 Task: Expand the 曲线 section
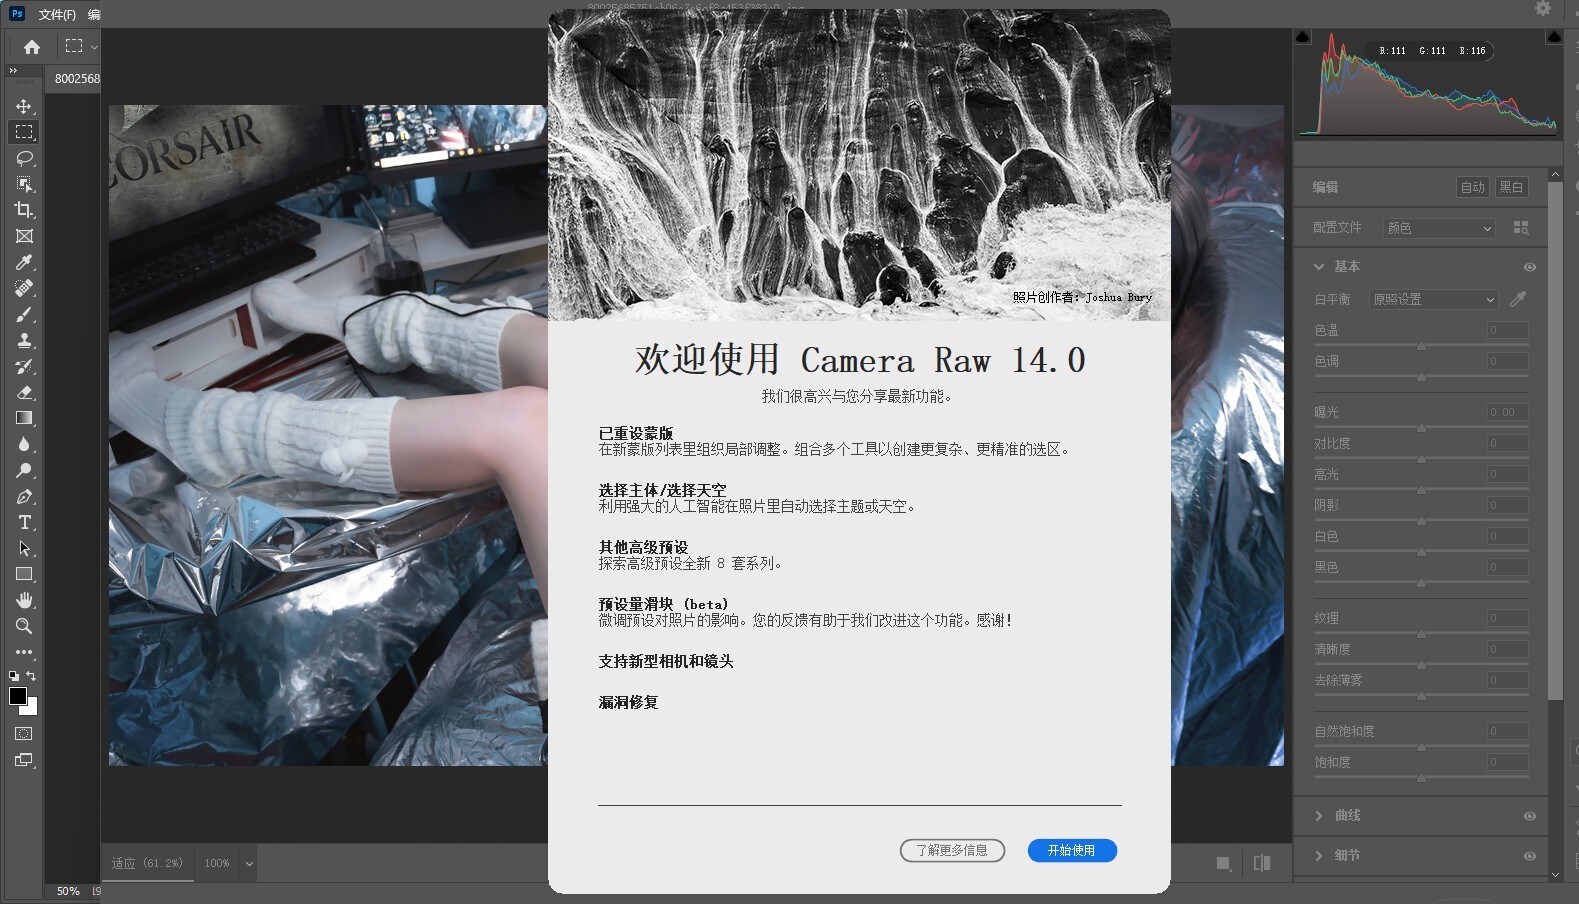pos(1319,816)
